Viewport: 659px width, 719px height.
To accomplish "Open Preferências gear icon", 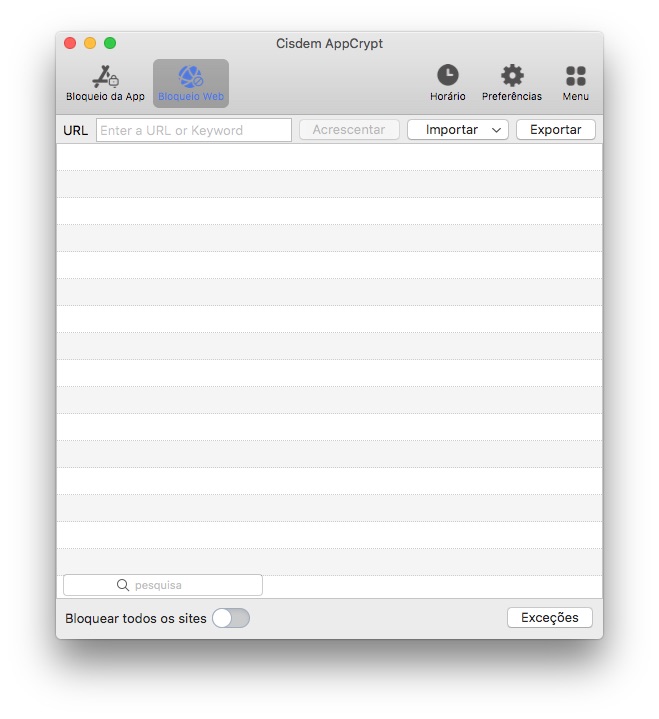I will [x=511, y=76].
